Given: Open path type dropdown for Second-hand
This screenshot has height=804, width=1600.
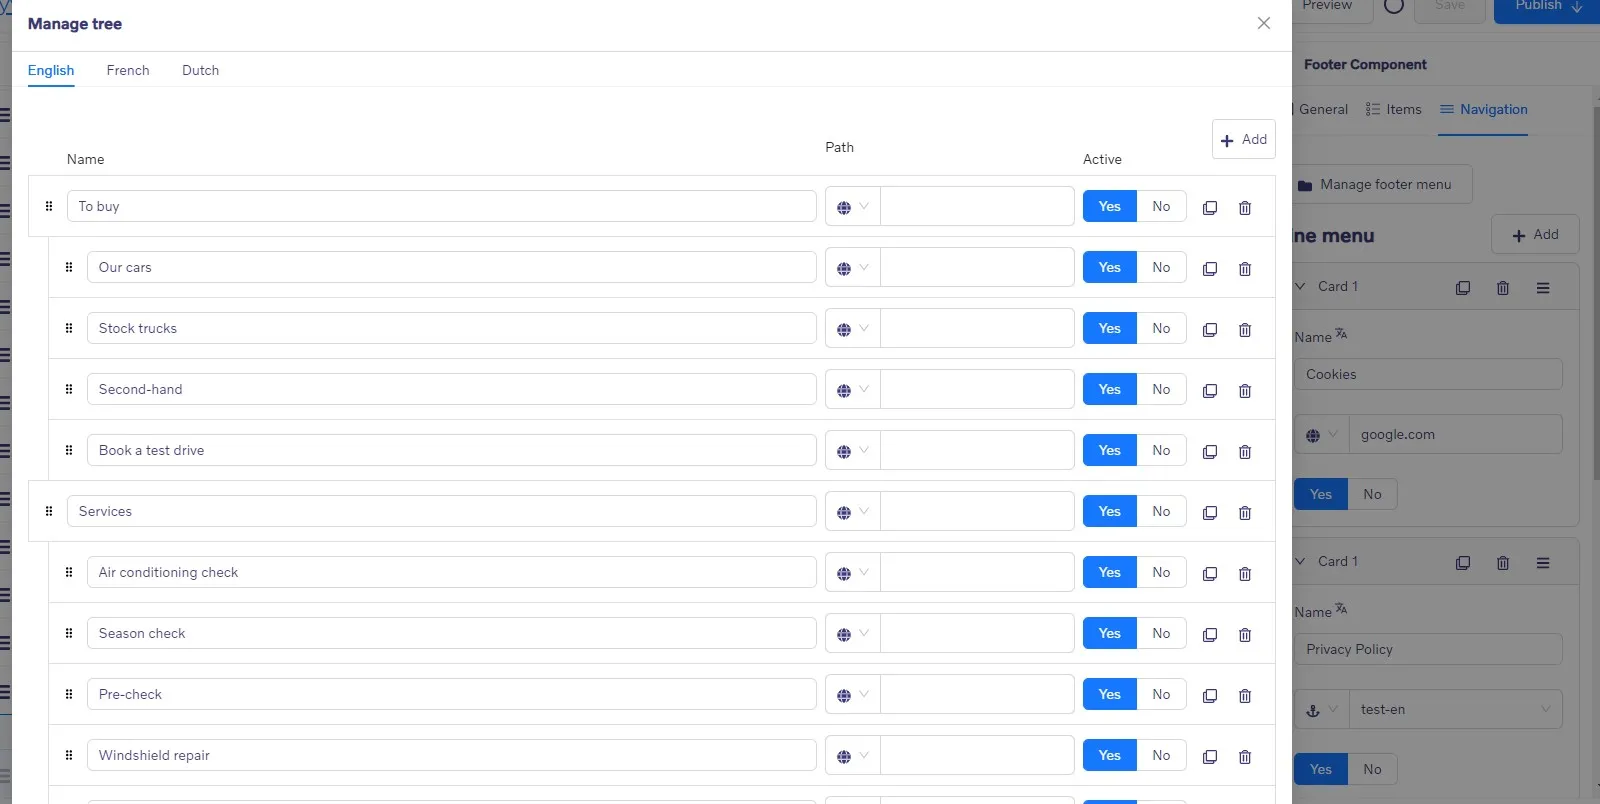Looking at the screenshot, I should click(853, 390).
